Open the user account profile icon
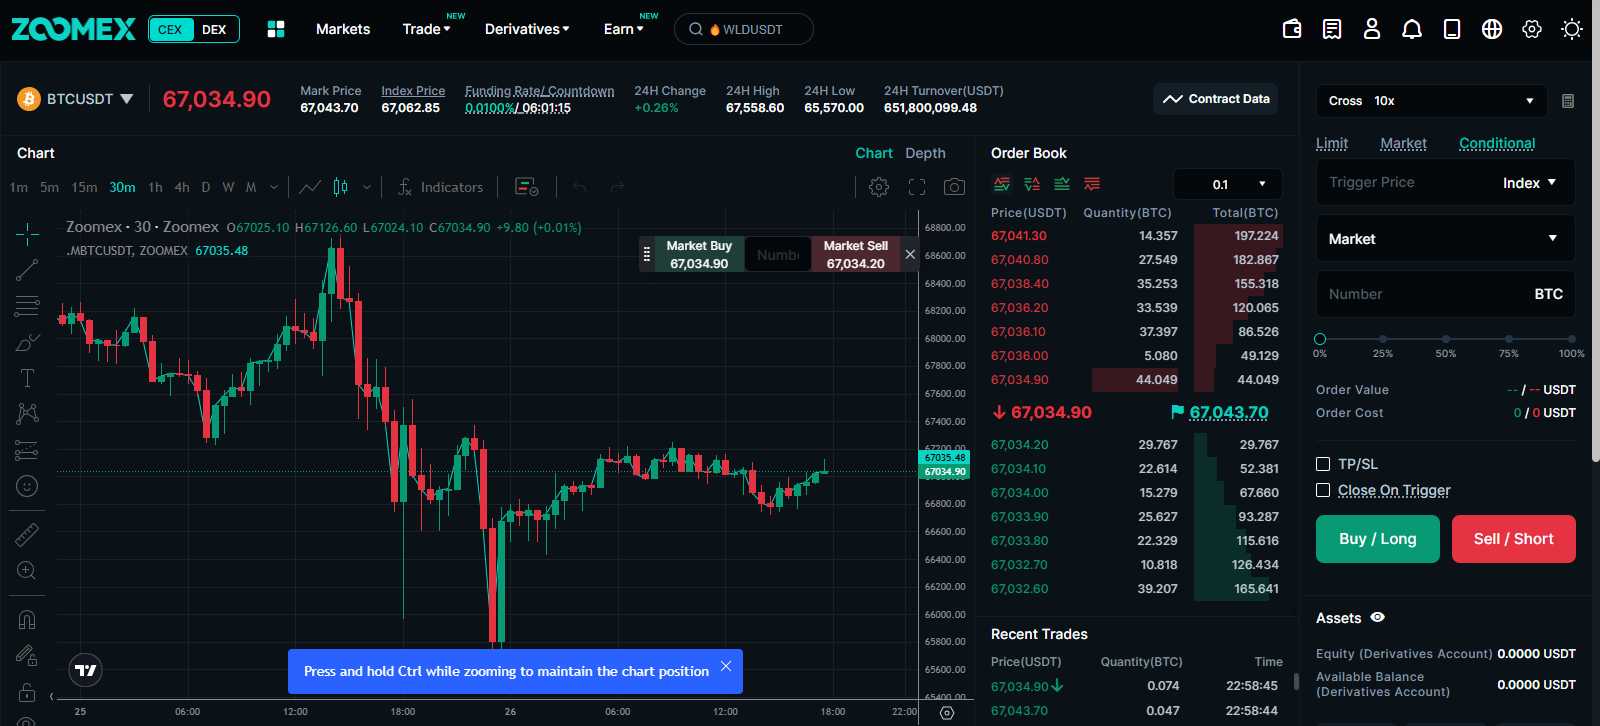 pos(1372,29)
